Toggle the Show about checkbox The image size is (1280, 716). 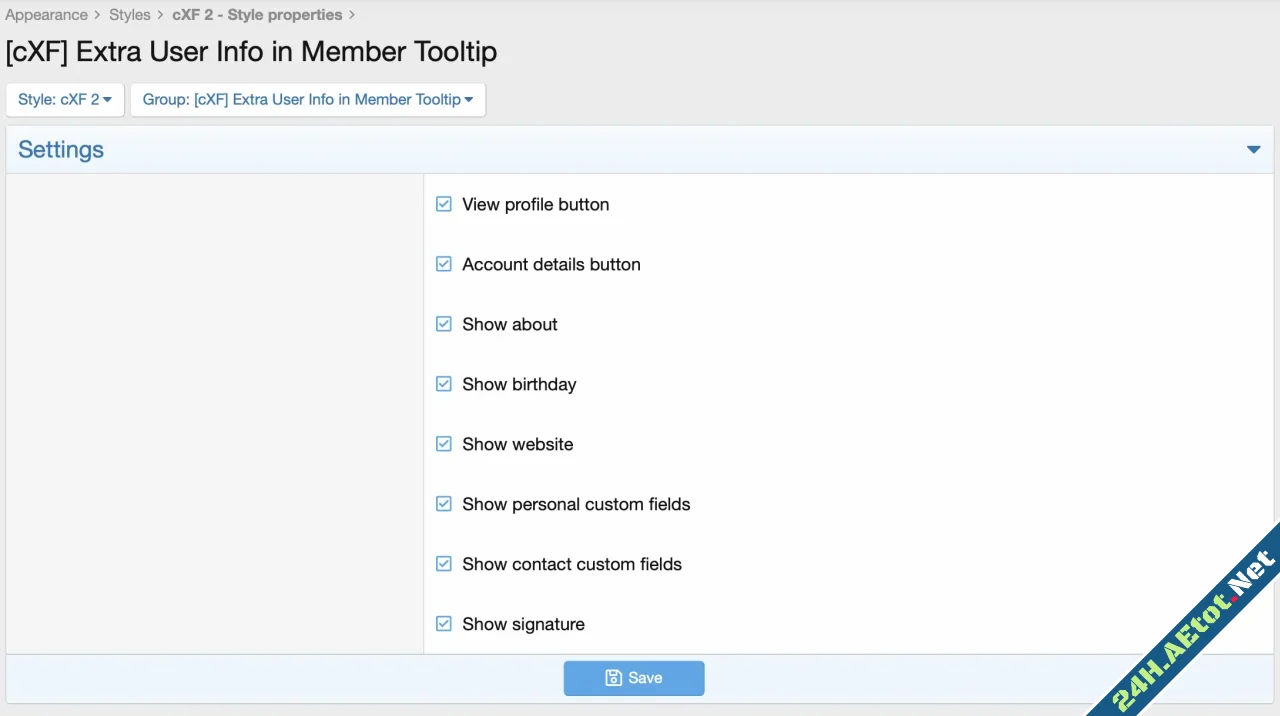[443, 324]
